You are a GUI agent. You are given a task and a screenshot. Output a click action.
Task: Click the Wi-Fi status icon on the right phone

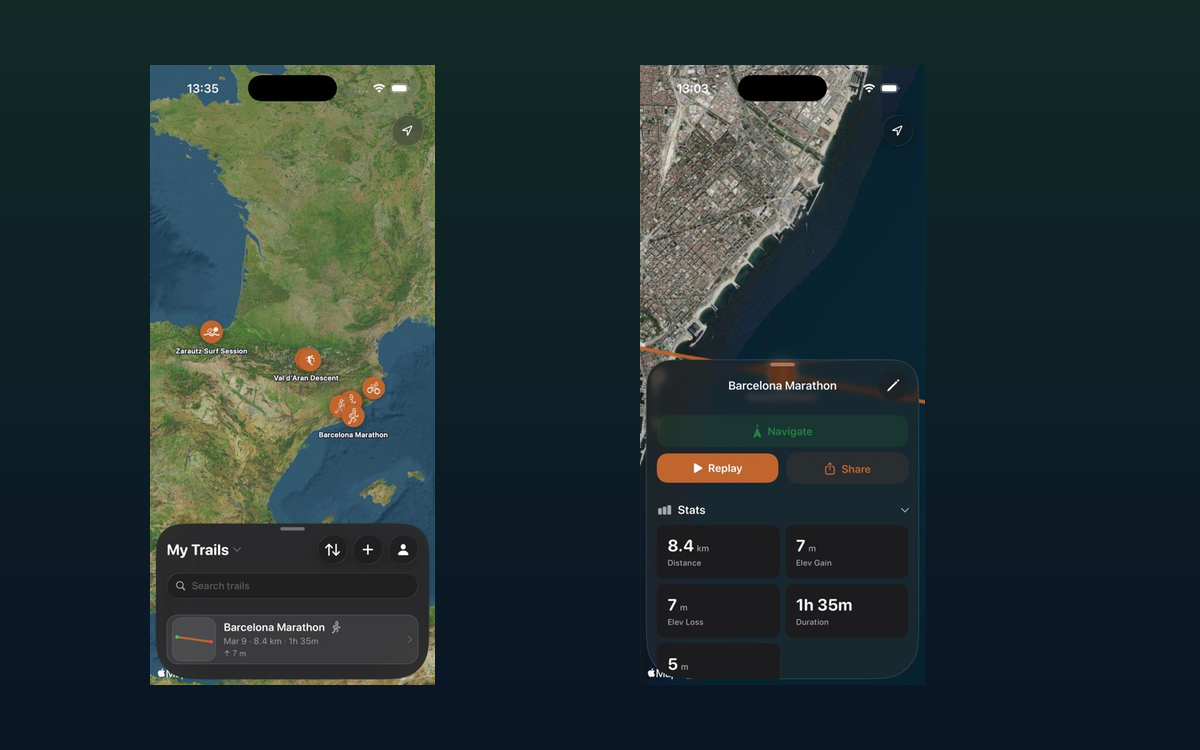(x=869, y=88)
